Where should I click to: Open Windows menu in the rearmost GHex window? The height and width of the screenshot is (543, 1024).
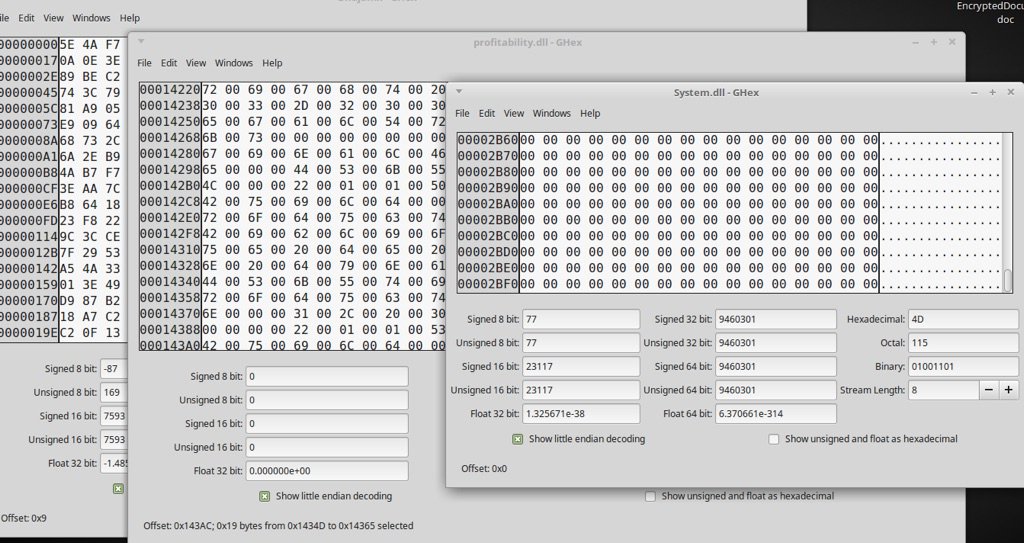point(91,18)
